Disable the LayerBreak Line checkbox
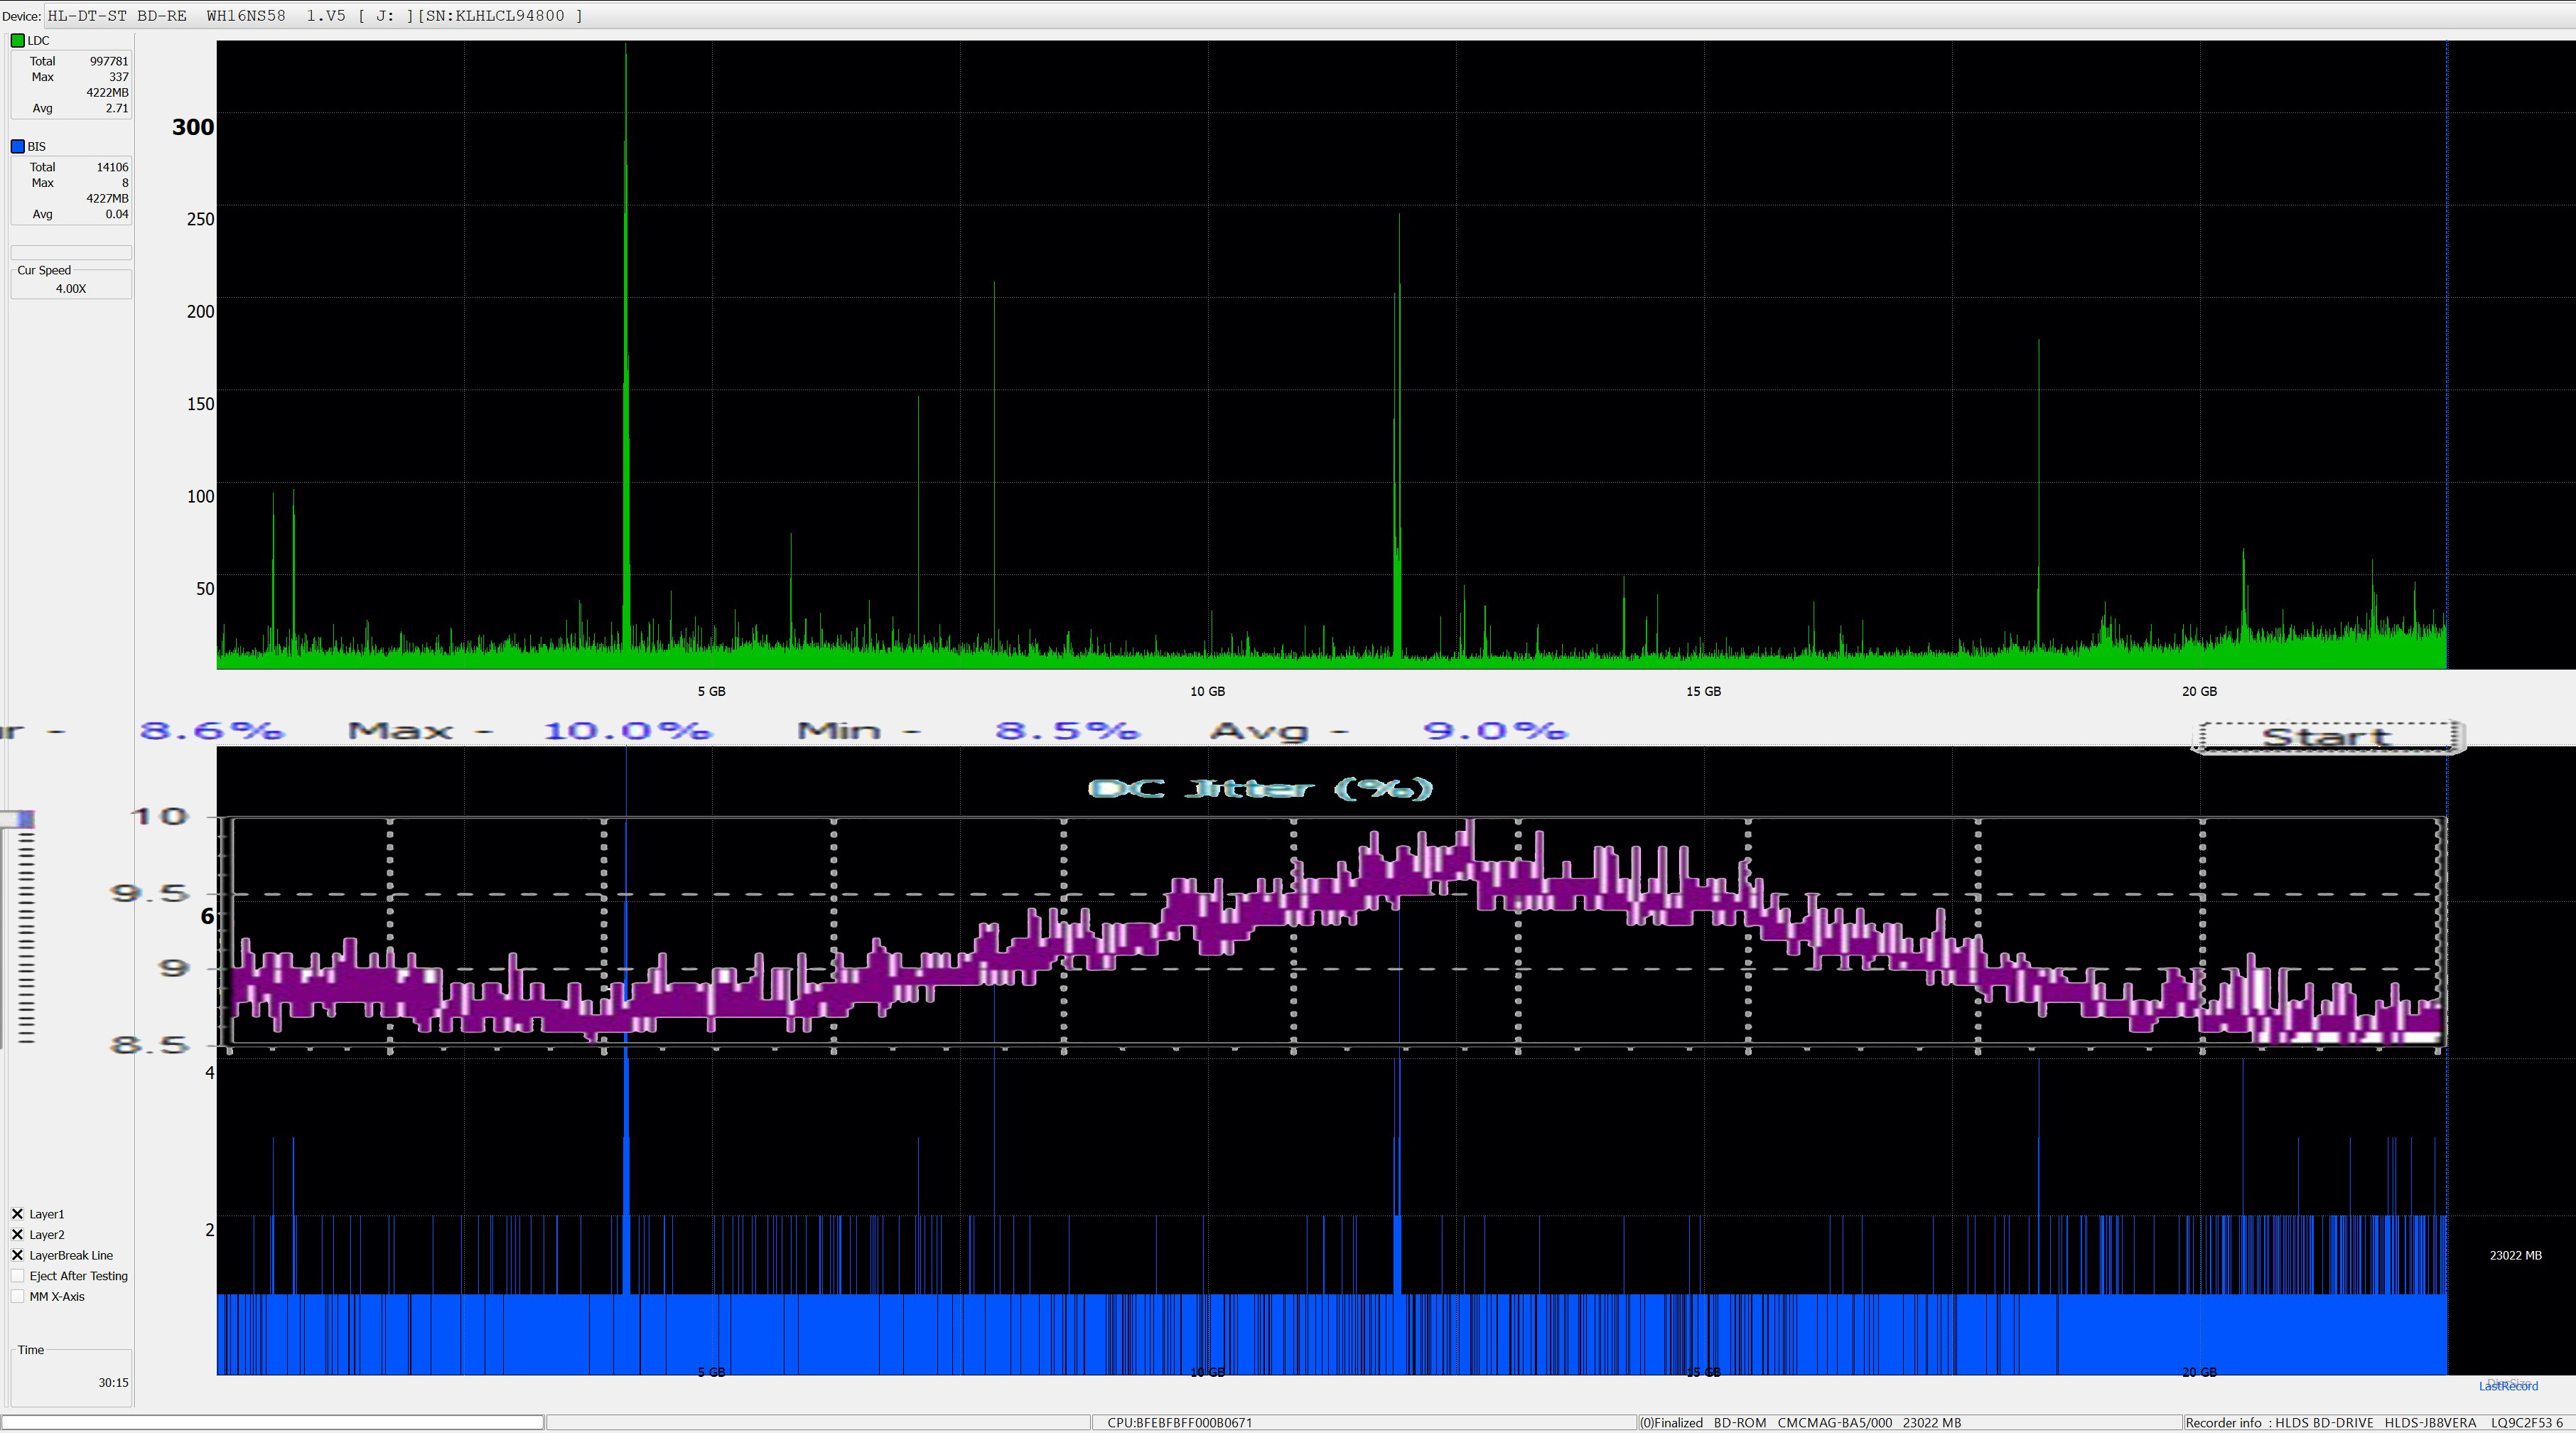The image size is (2576, 1433). tap(17, 1255)
